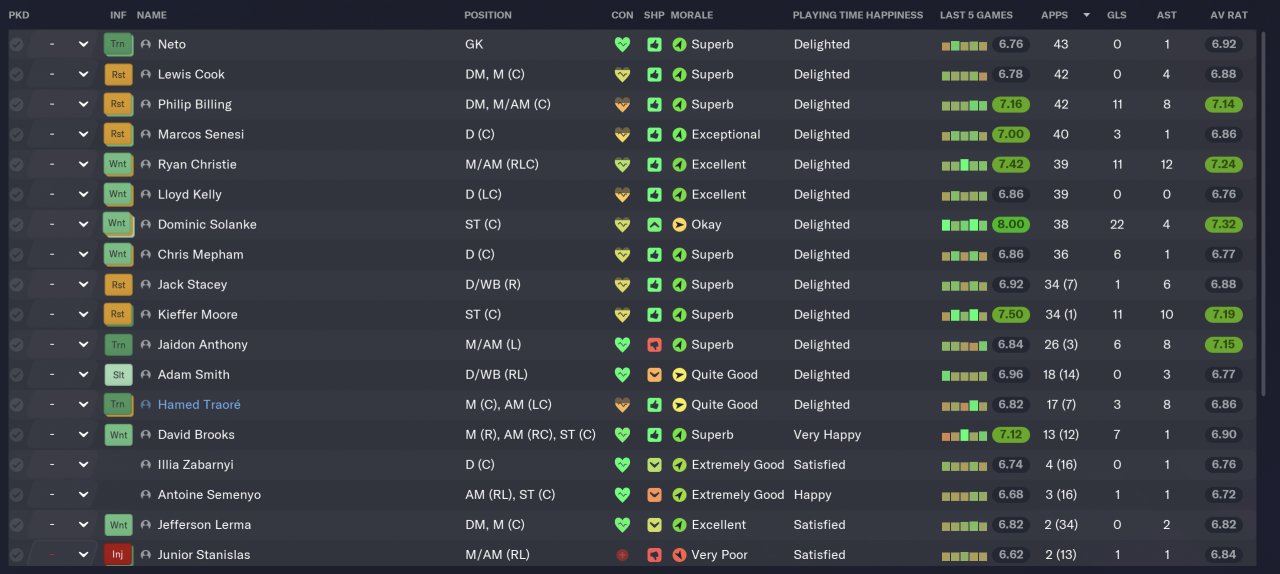Tick the selection checkbox for David Brooks
Viewport: 1280px width, 574px height.
[x=16, y=435]
